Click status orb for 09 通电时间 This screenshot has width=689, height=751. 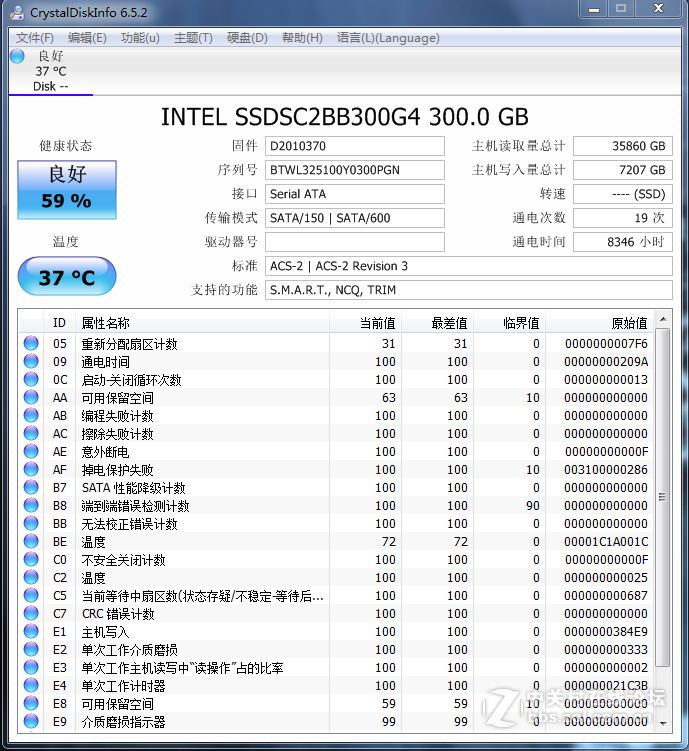tap(31, 361)
